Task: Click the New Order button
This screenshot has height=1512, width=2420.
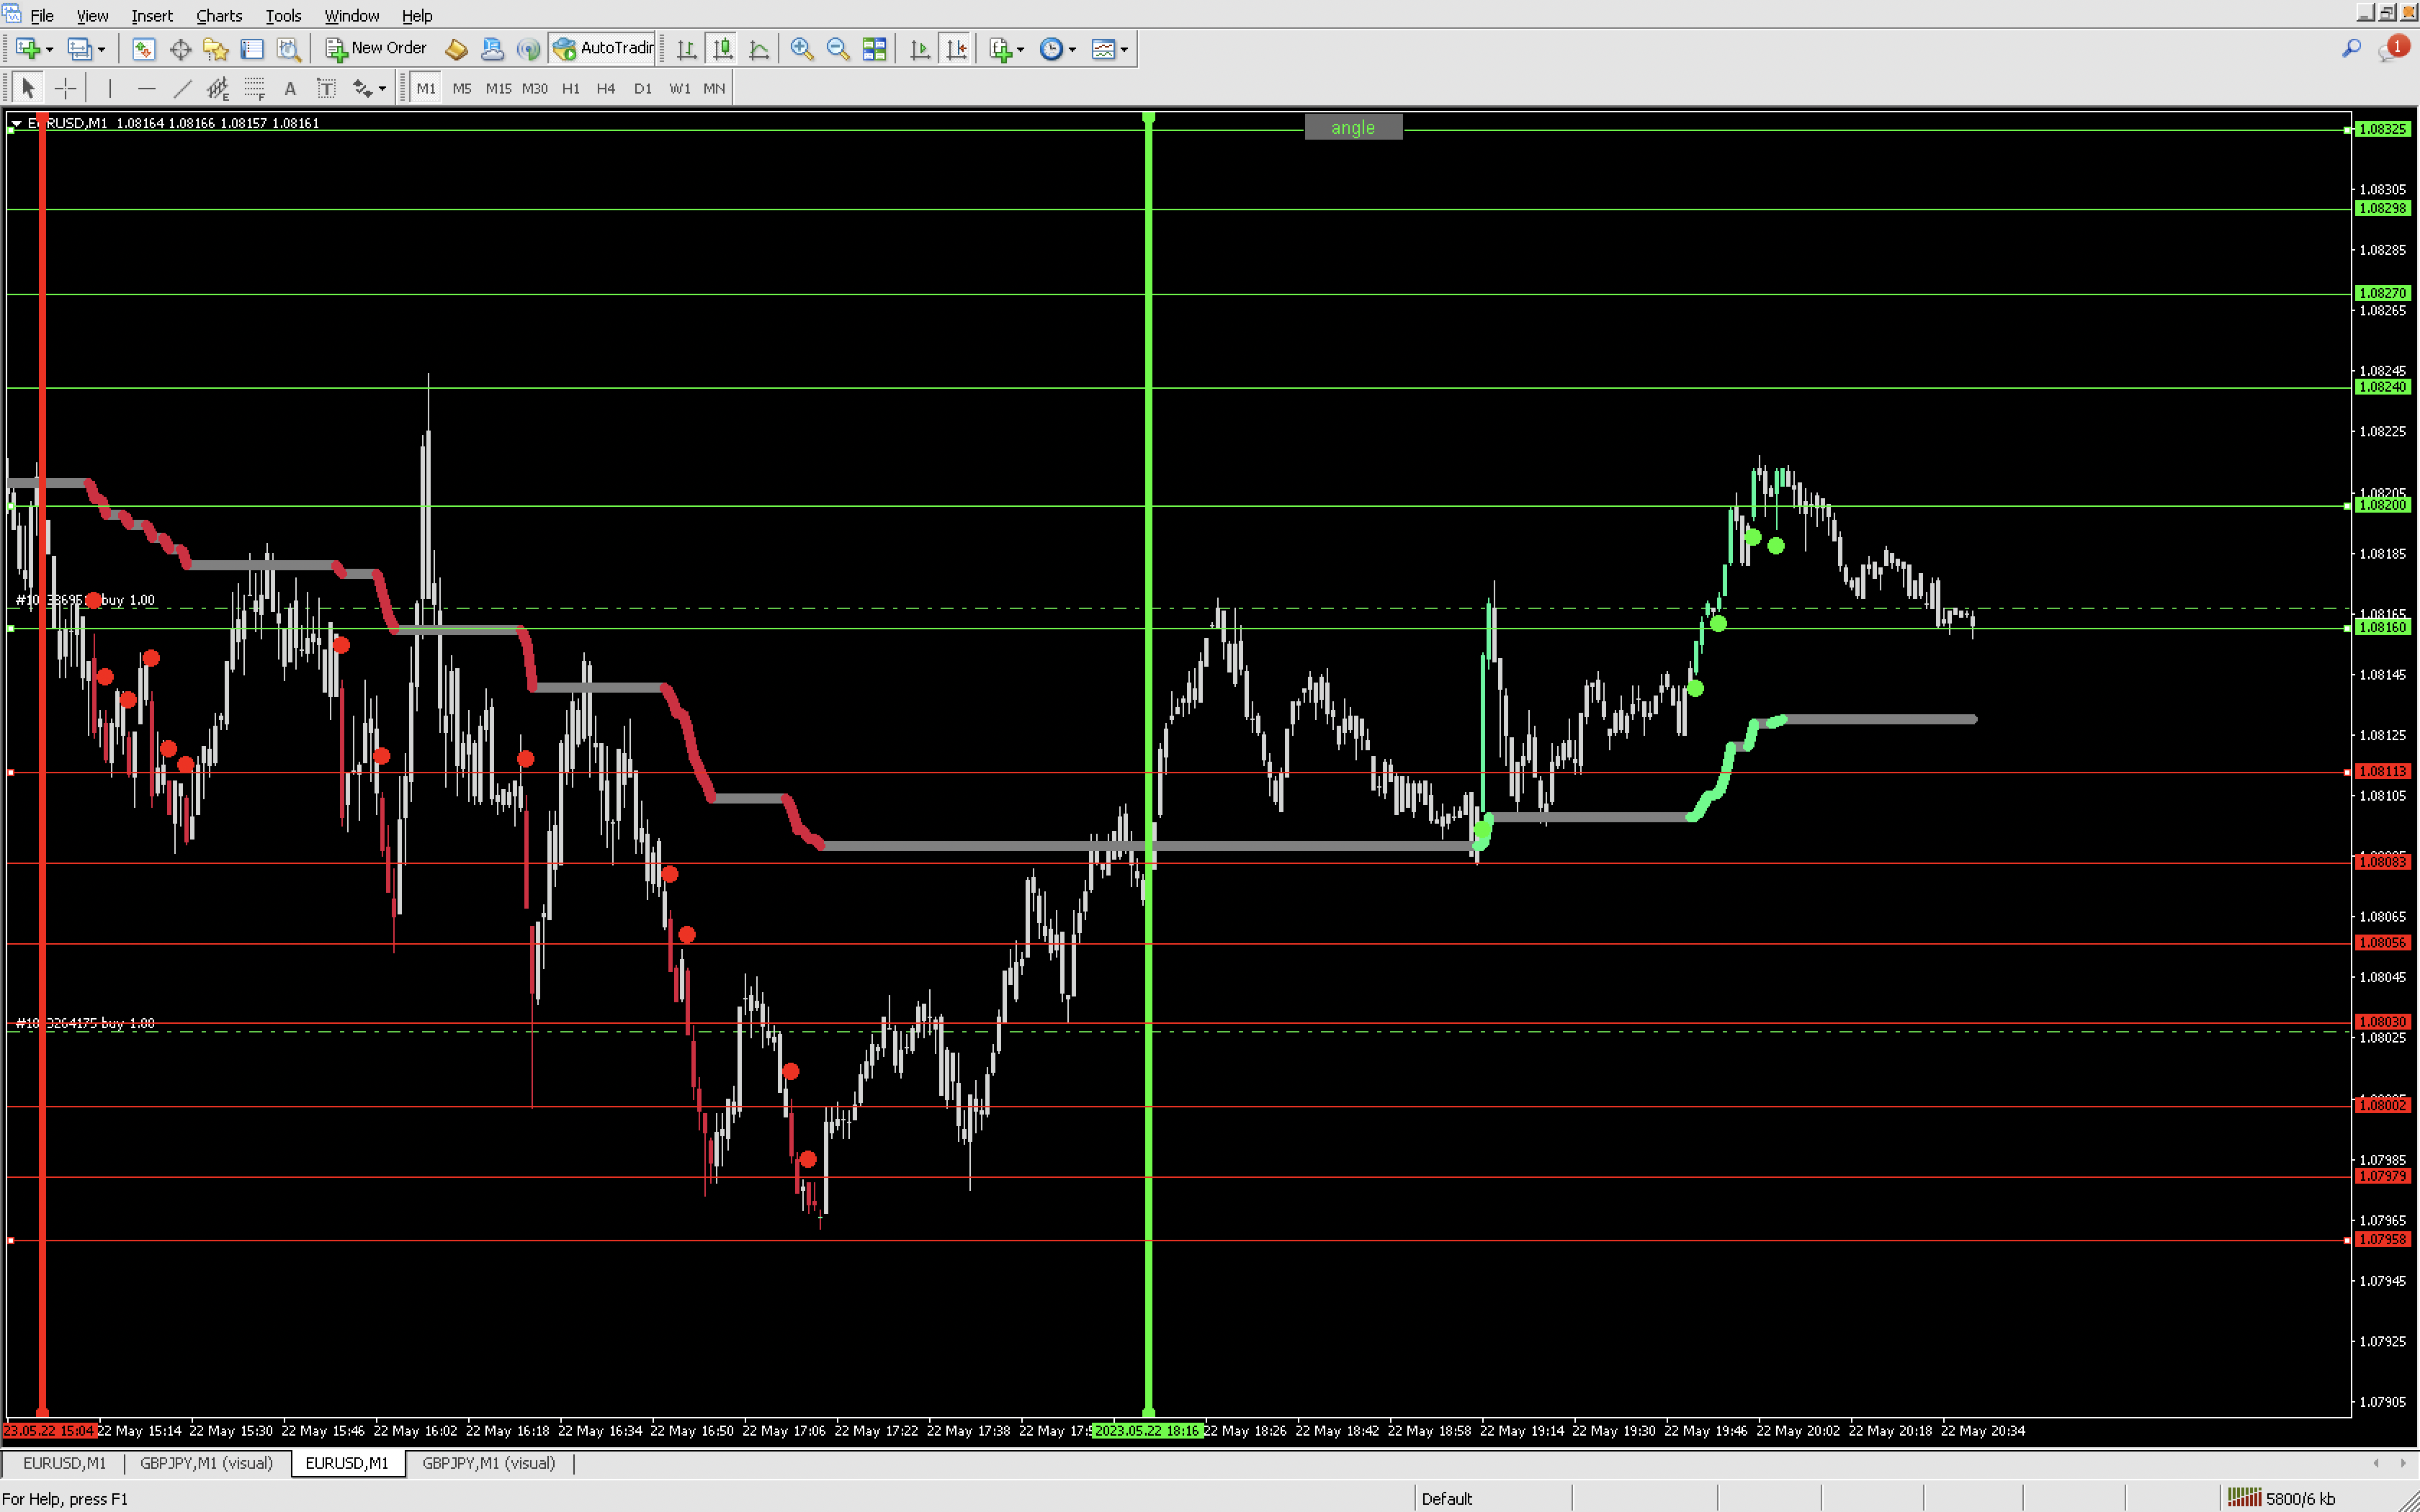Action: click(376, 48)
